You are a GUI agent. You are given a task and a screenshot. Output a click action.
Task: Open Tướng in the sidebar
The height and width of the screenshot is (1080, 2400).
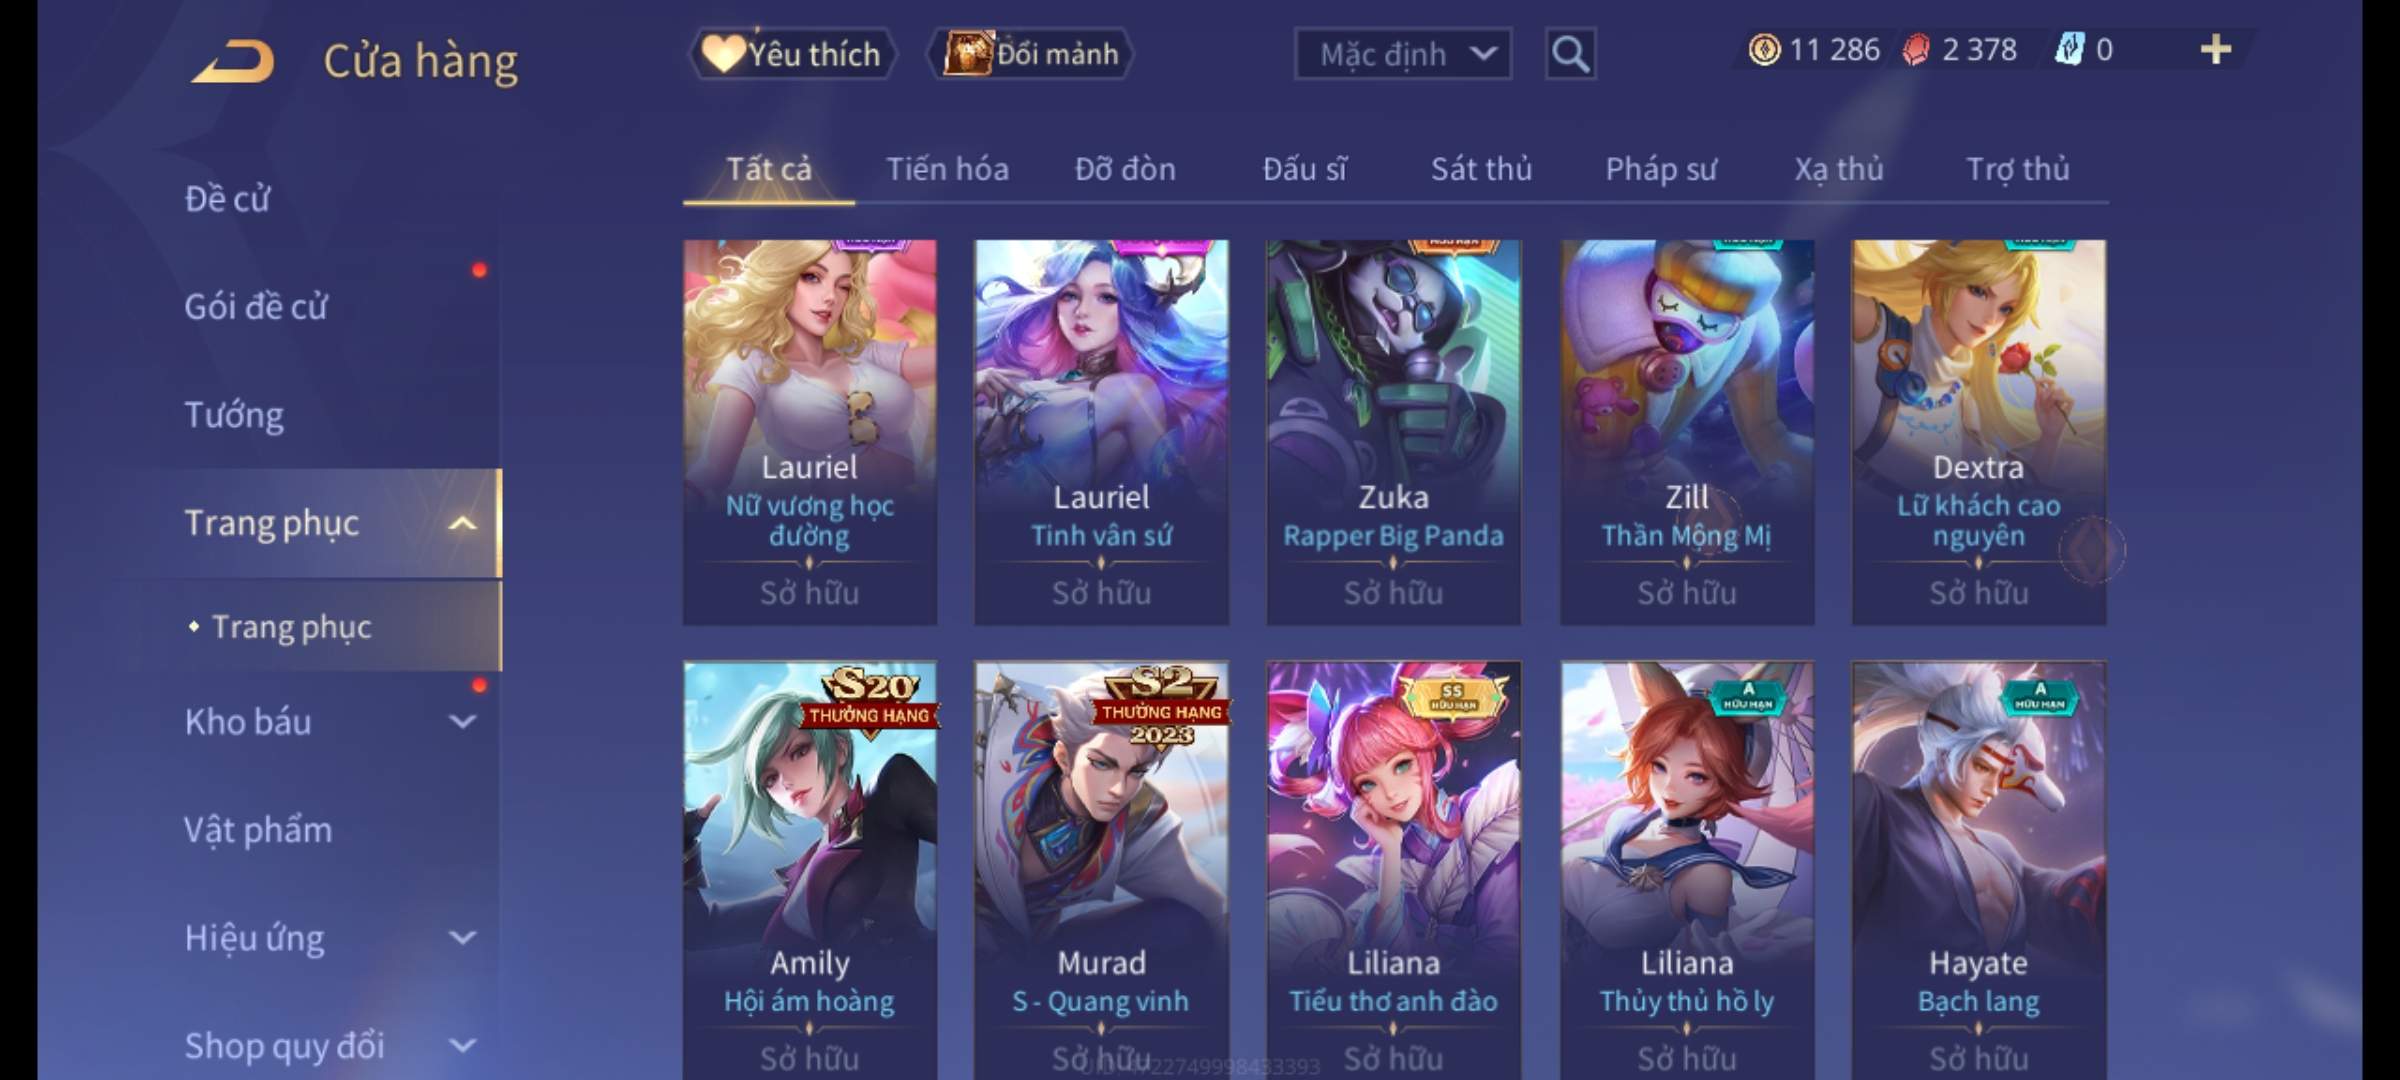coord(234,415)
